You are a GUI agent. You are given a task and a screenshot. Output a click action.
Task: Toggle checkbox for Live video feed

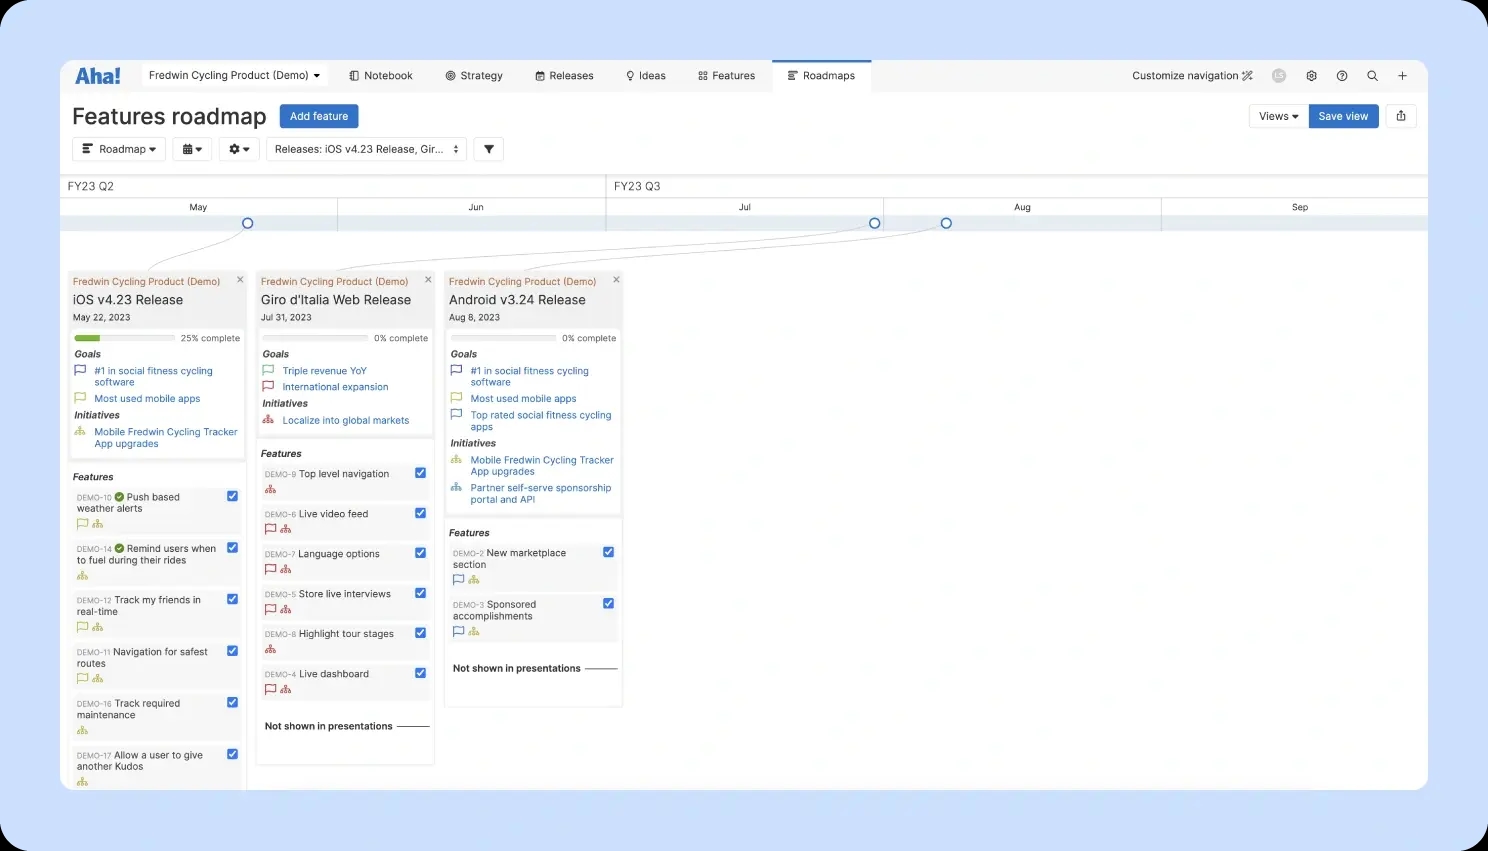420,513
